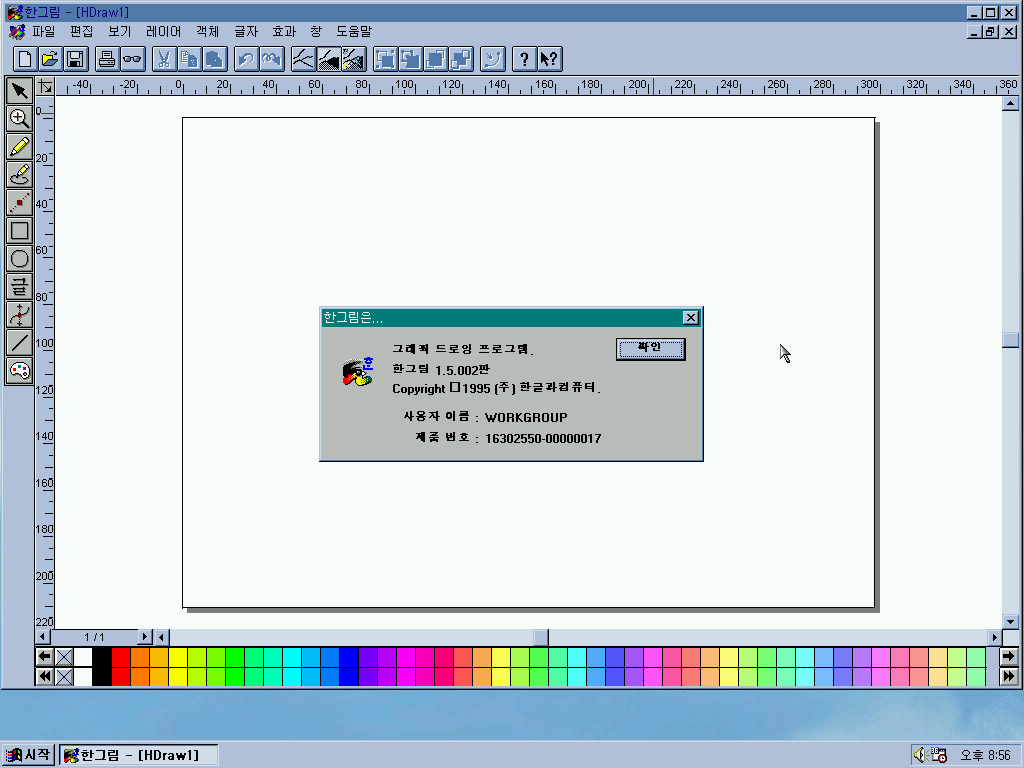
Task: Click the 오후 8:56 clock
Action: click(985, 756)
